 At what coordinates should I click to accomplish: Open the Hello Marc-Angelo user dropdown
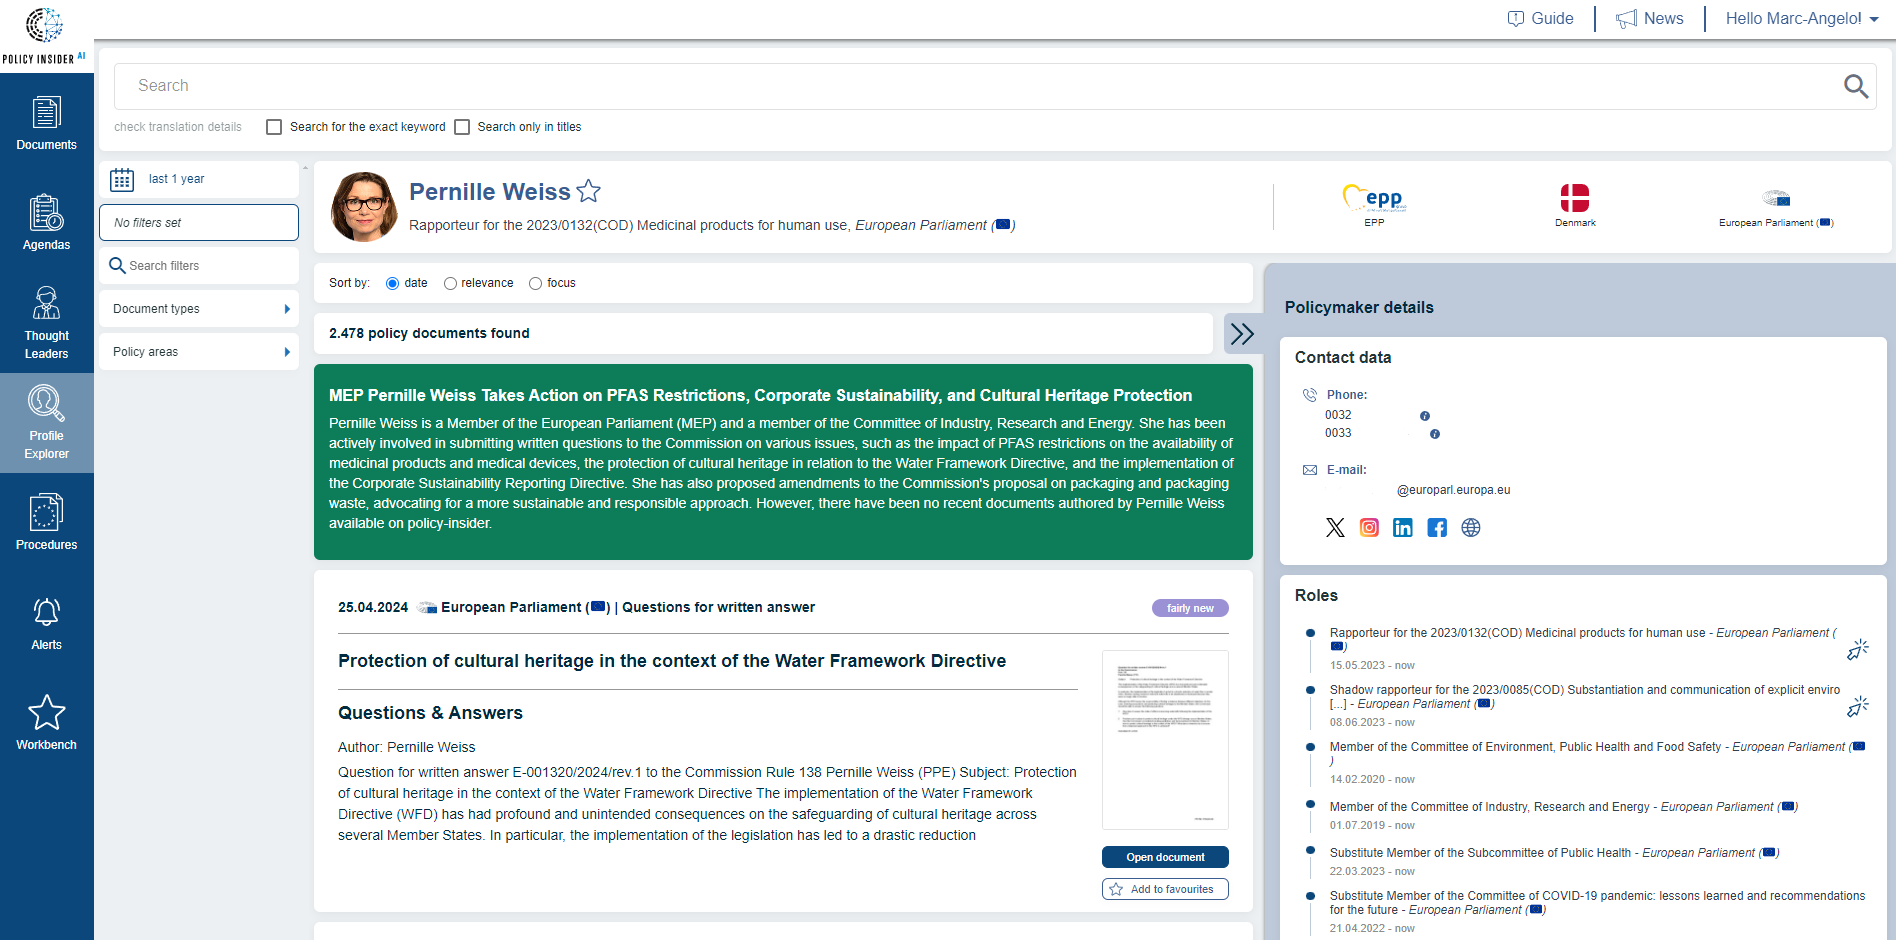(1801, 19)
